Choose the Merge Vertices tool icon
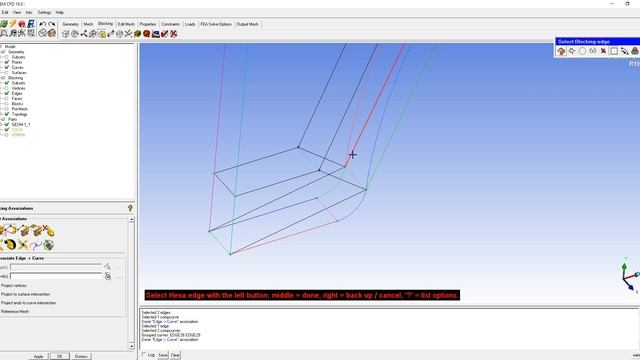 [84, 34]
